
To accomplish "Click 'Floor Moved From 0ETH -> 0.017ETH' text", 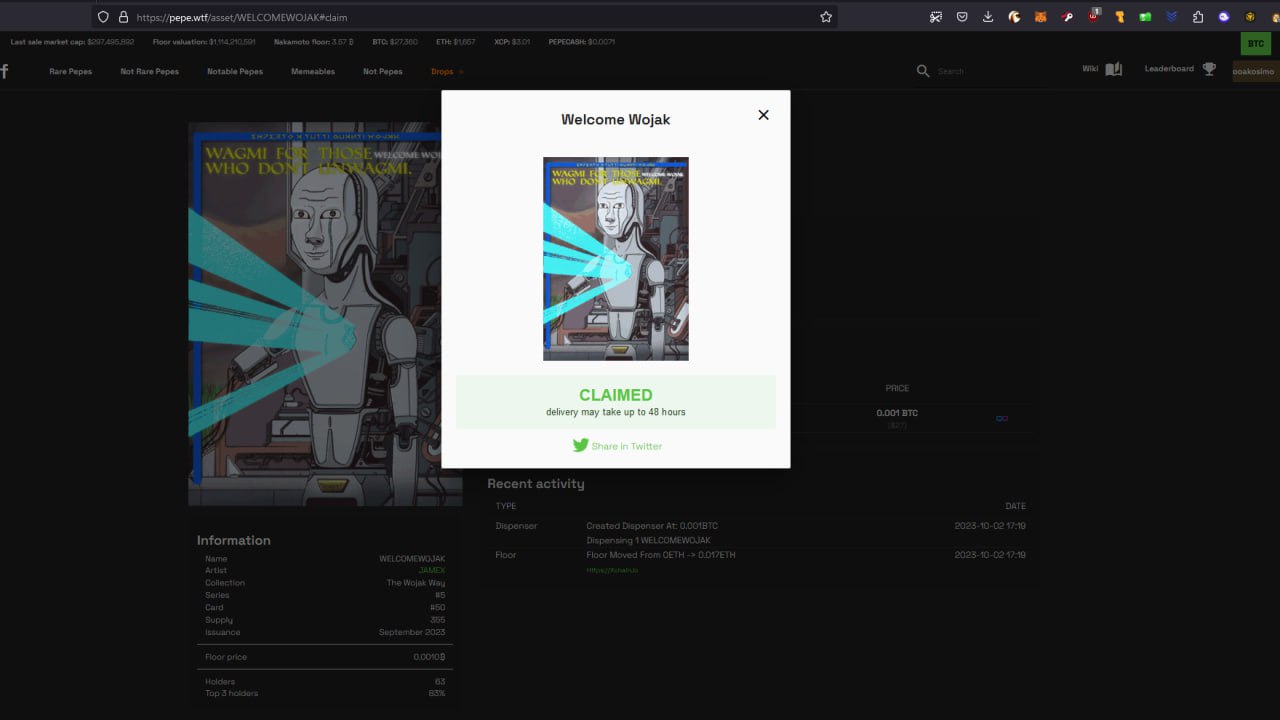I will [x=661, y=555].
